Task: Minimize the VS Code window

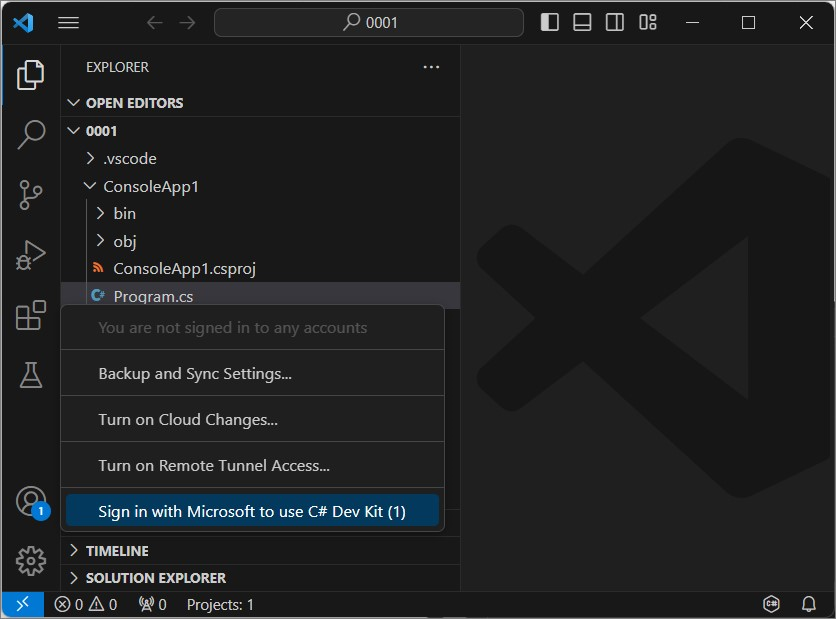Action: 693,22
